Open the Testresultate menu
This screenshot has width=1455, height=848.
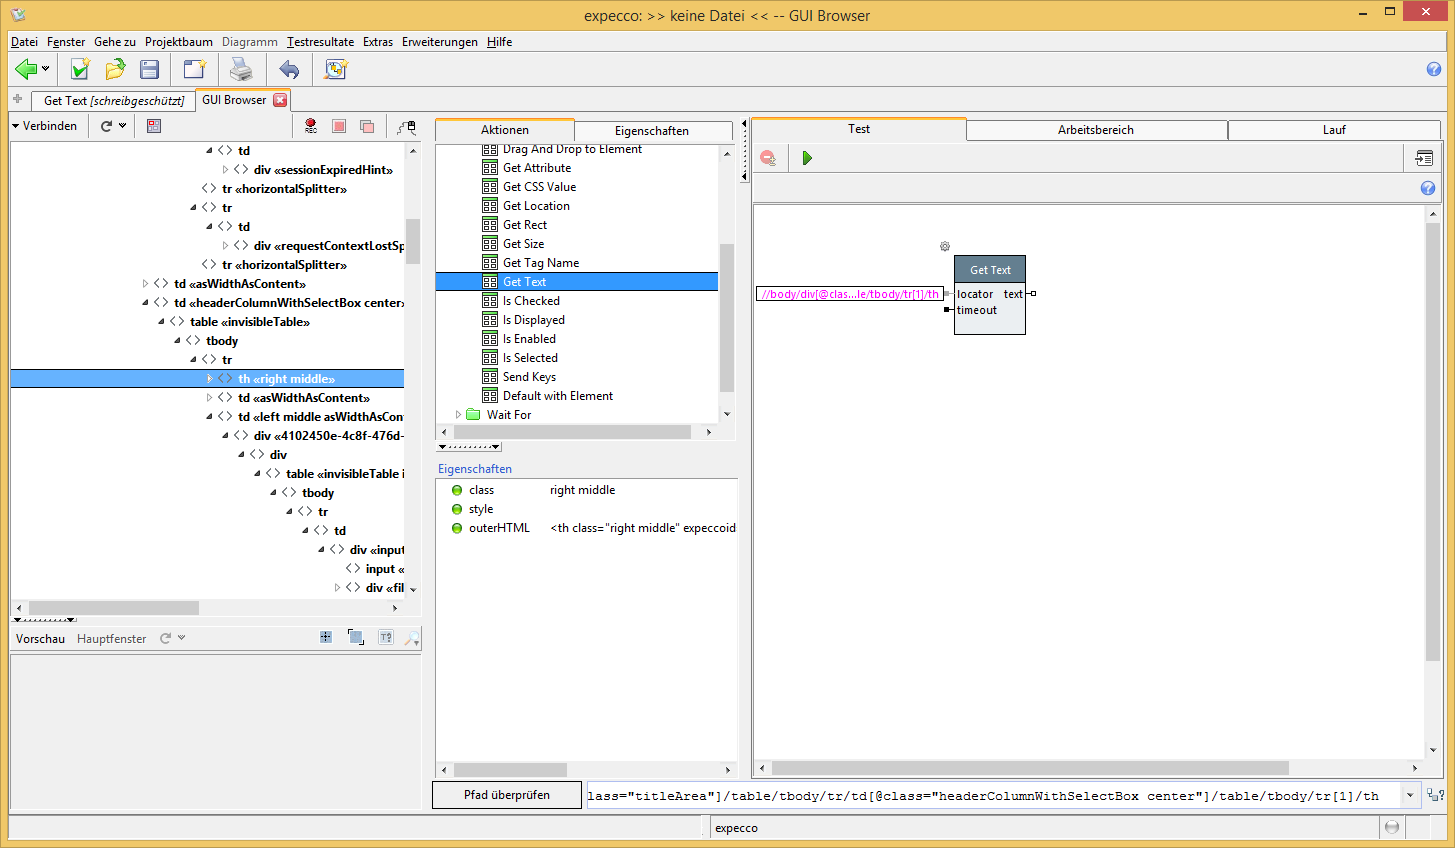point(320,42)
